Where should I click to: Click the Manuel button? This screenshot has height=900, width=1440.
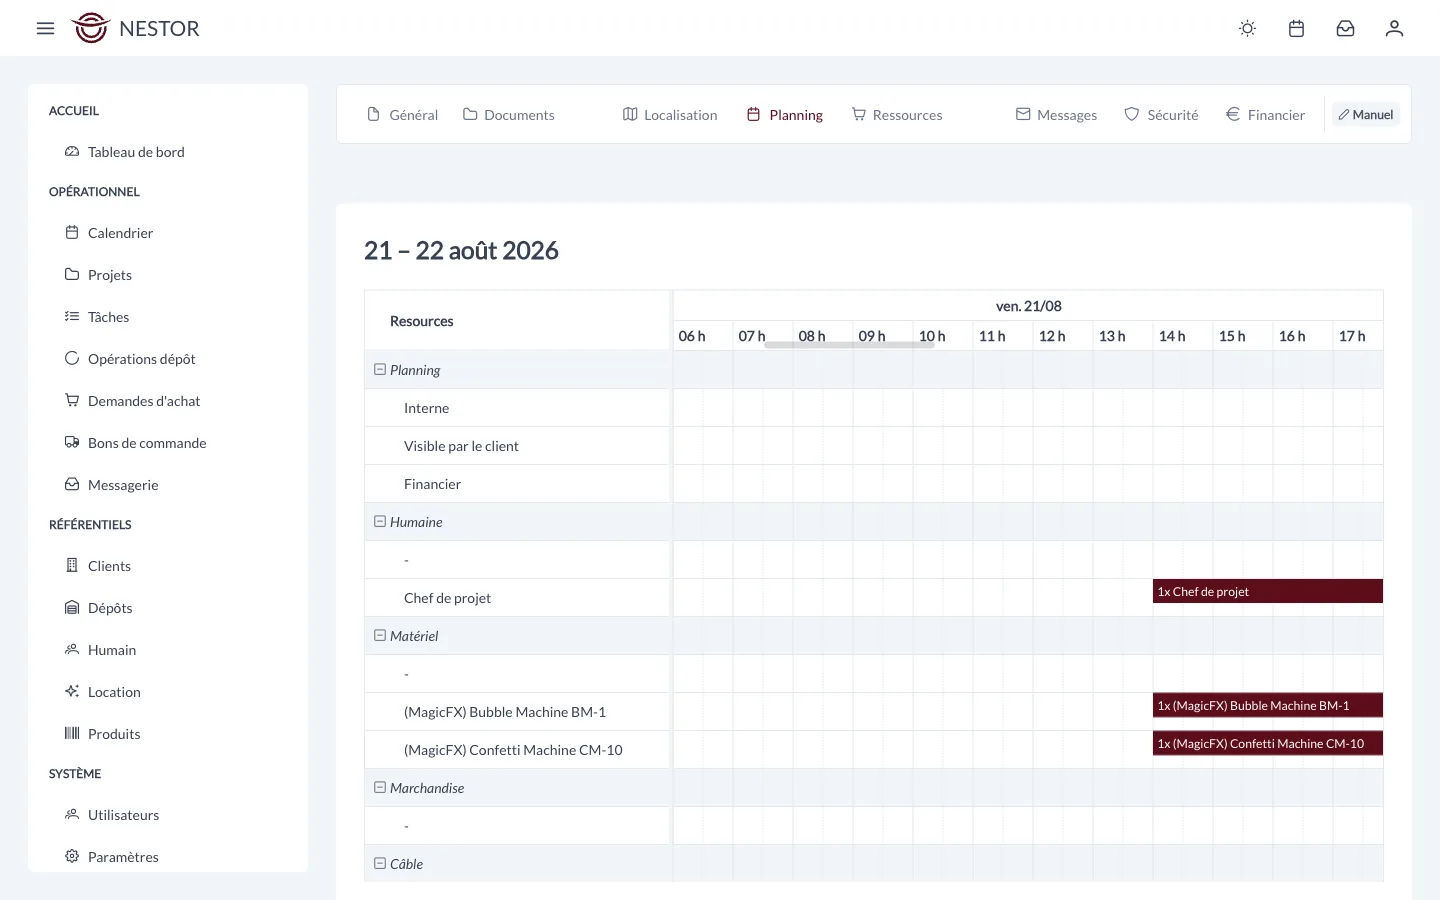point(1366,115)
